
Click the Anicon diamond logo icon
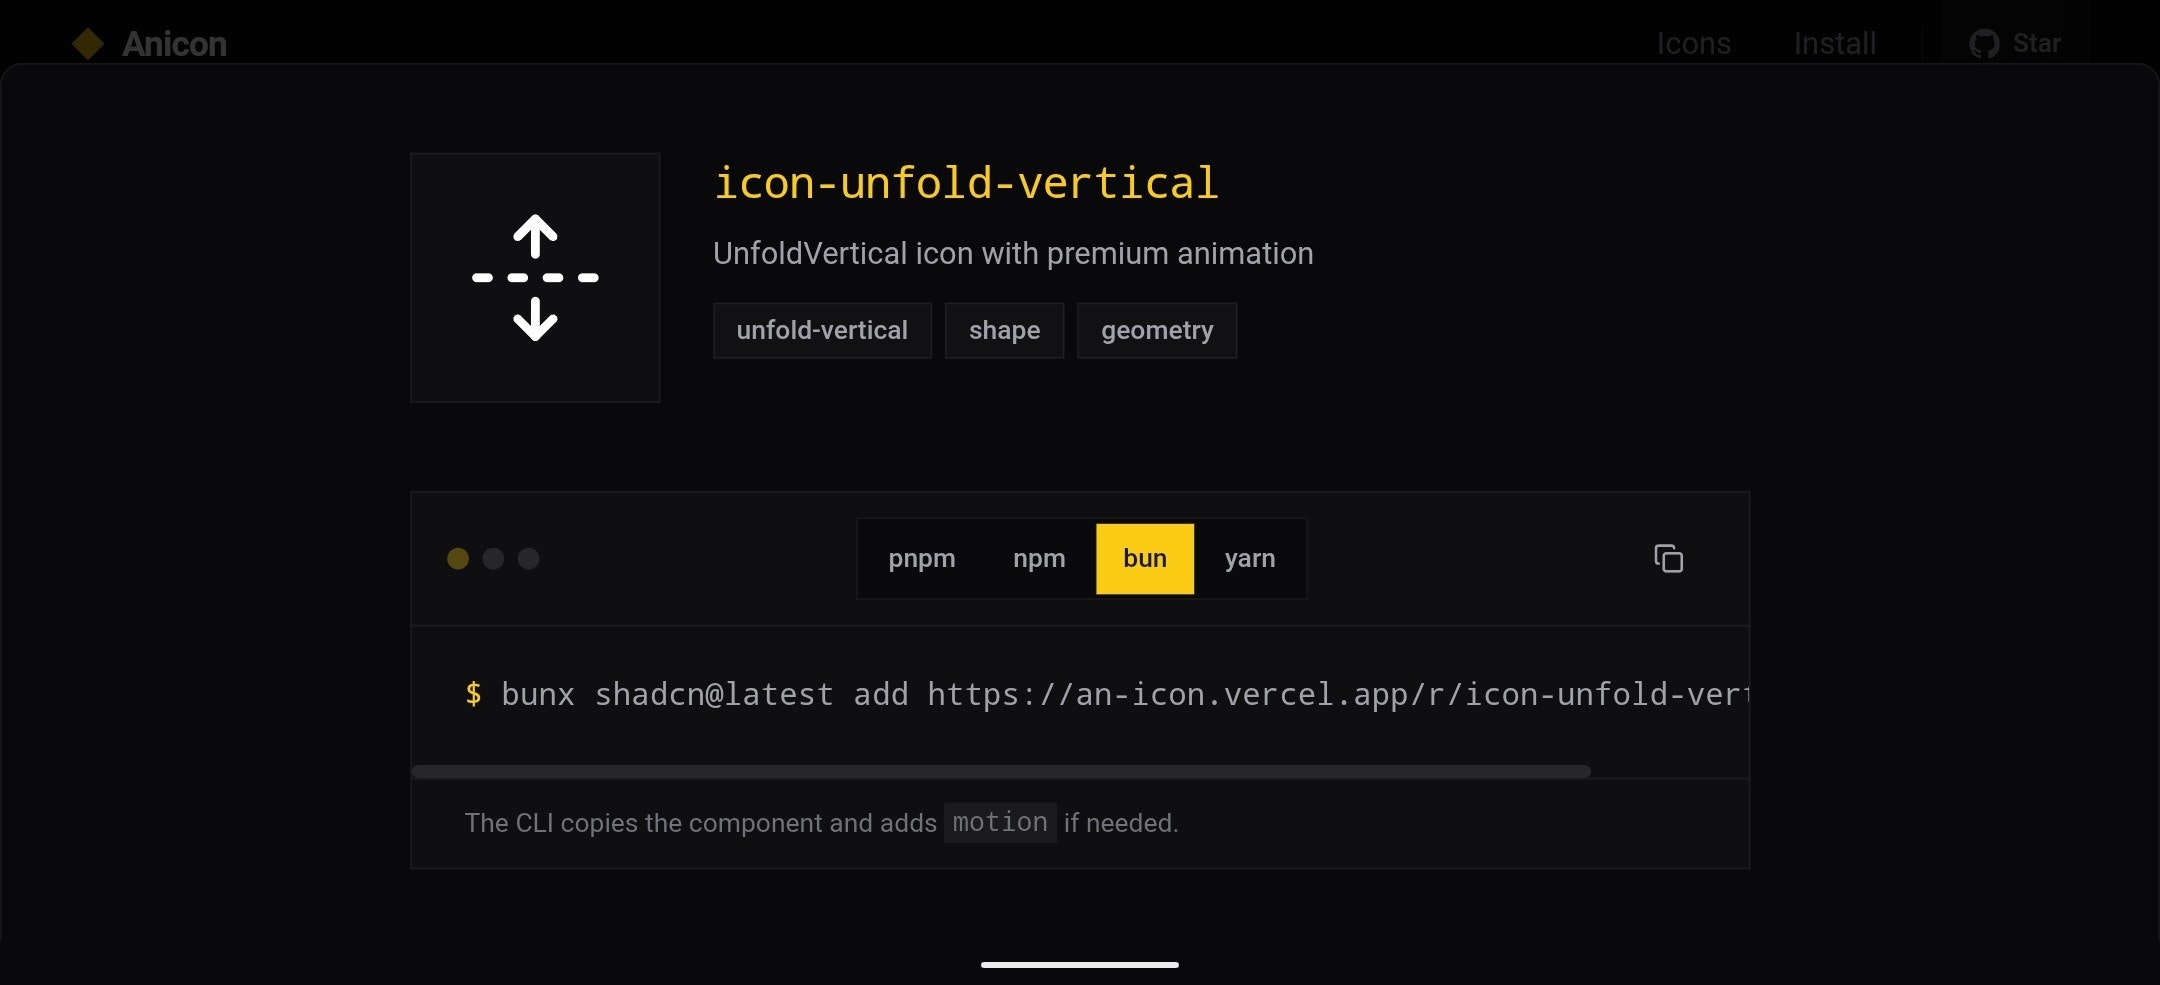tap(87, 43)
